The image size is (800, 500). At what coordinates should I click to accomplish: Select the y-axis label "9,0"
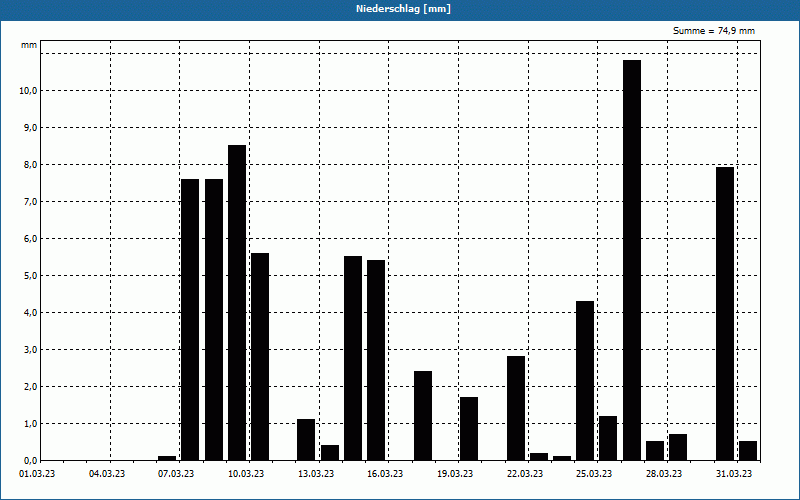31,128
